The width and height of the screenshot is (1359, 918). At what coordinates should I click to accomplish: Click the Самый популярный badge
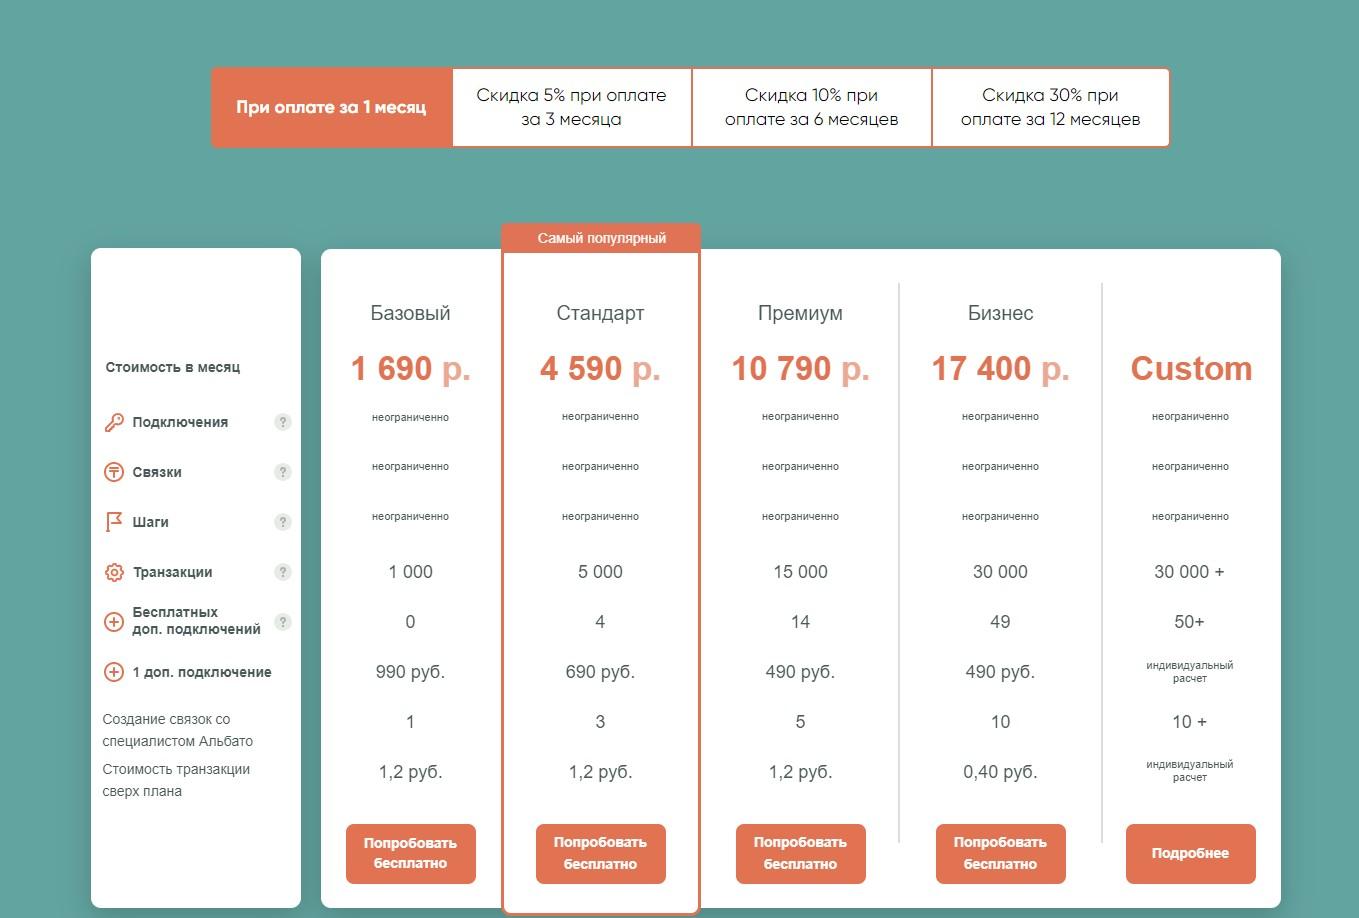[x=601, y=238]
